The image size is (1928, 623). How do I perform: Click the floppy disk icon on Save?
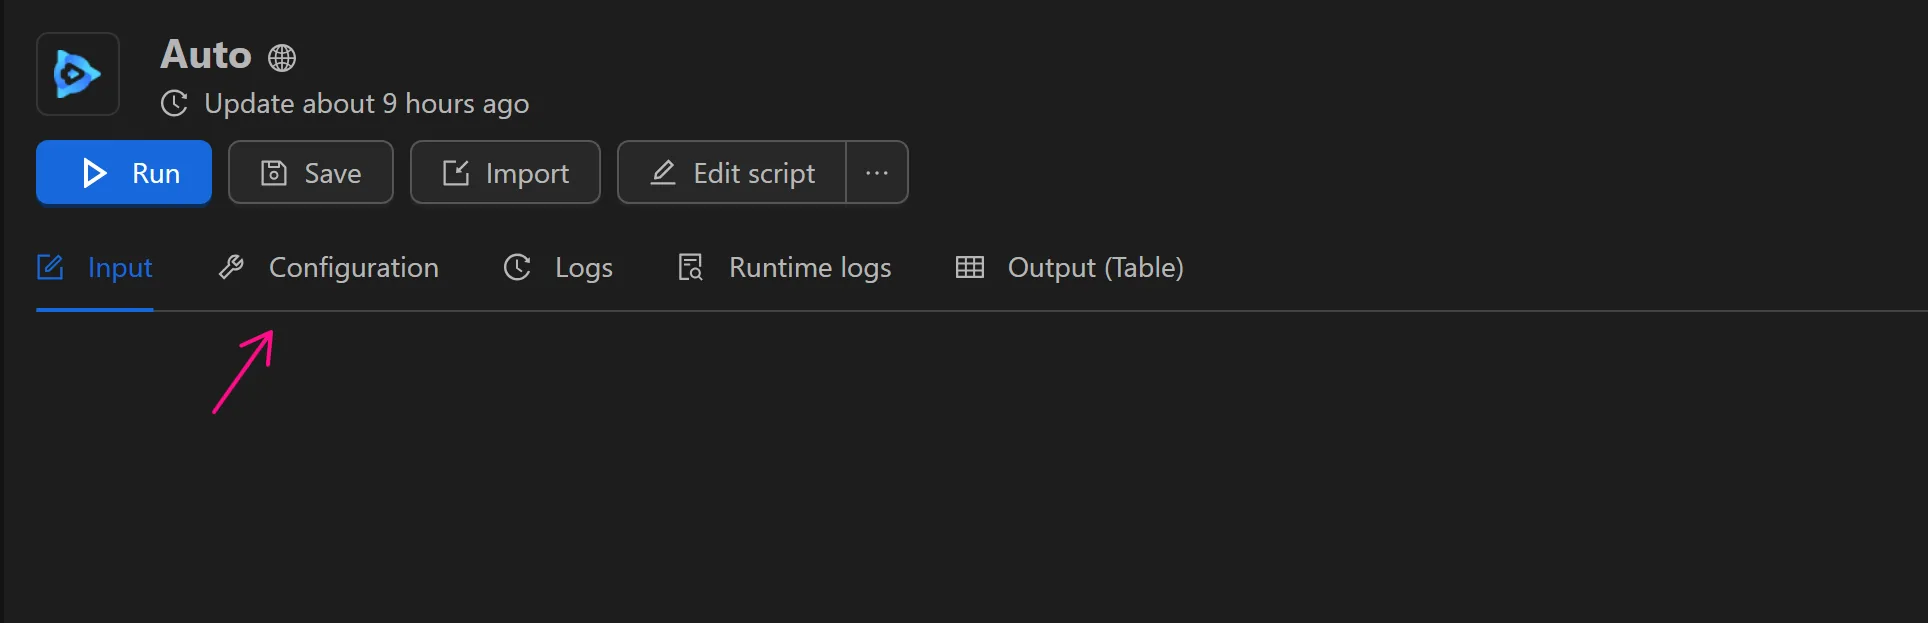tap(273, 172)
